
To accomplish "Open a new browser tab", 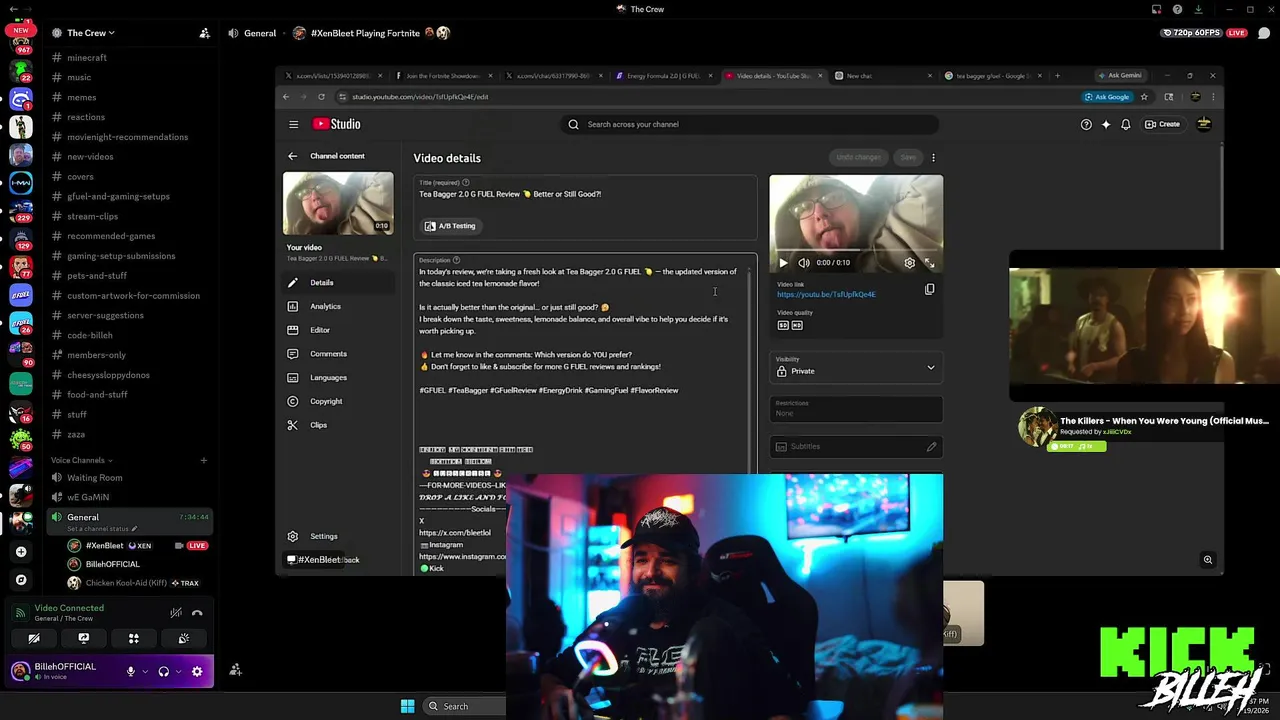I will click(1057, 75).
